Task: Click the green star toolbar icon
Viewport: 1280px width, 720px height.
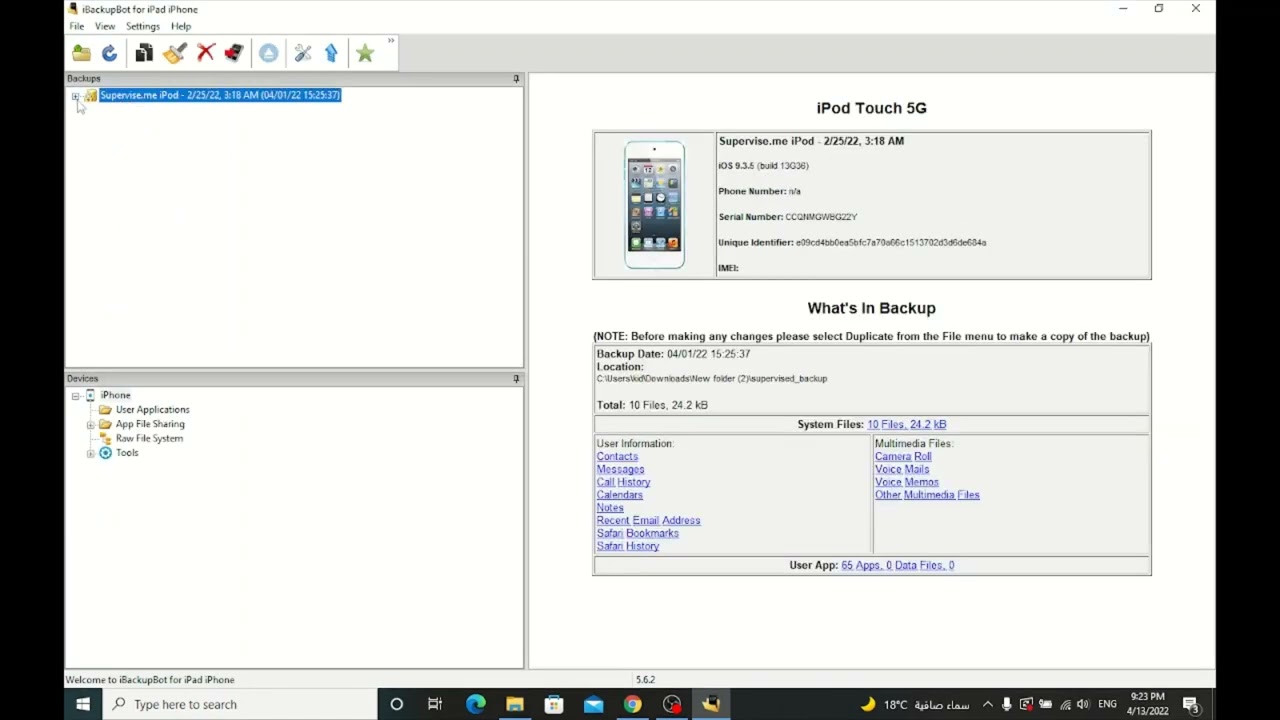Action: tap(365, 53)
